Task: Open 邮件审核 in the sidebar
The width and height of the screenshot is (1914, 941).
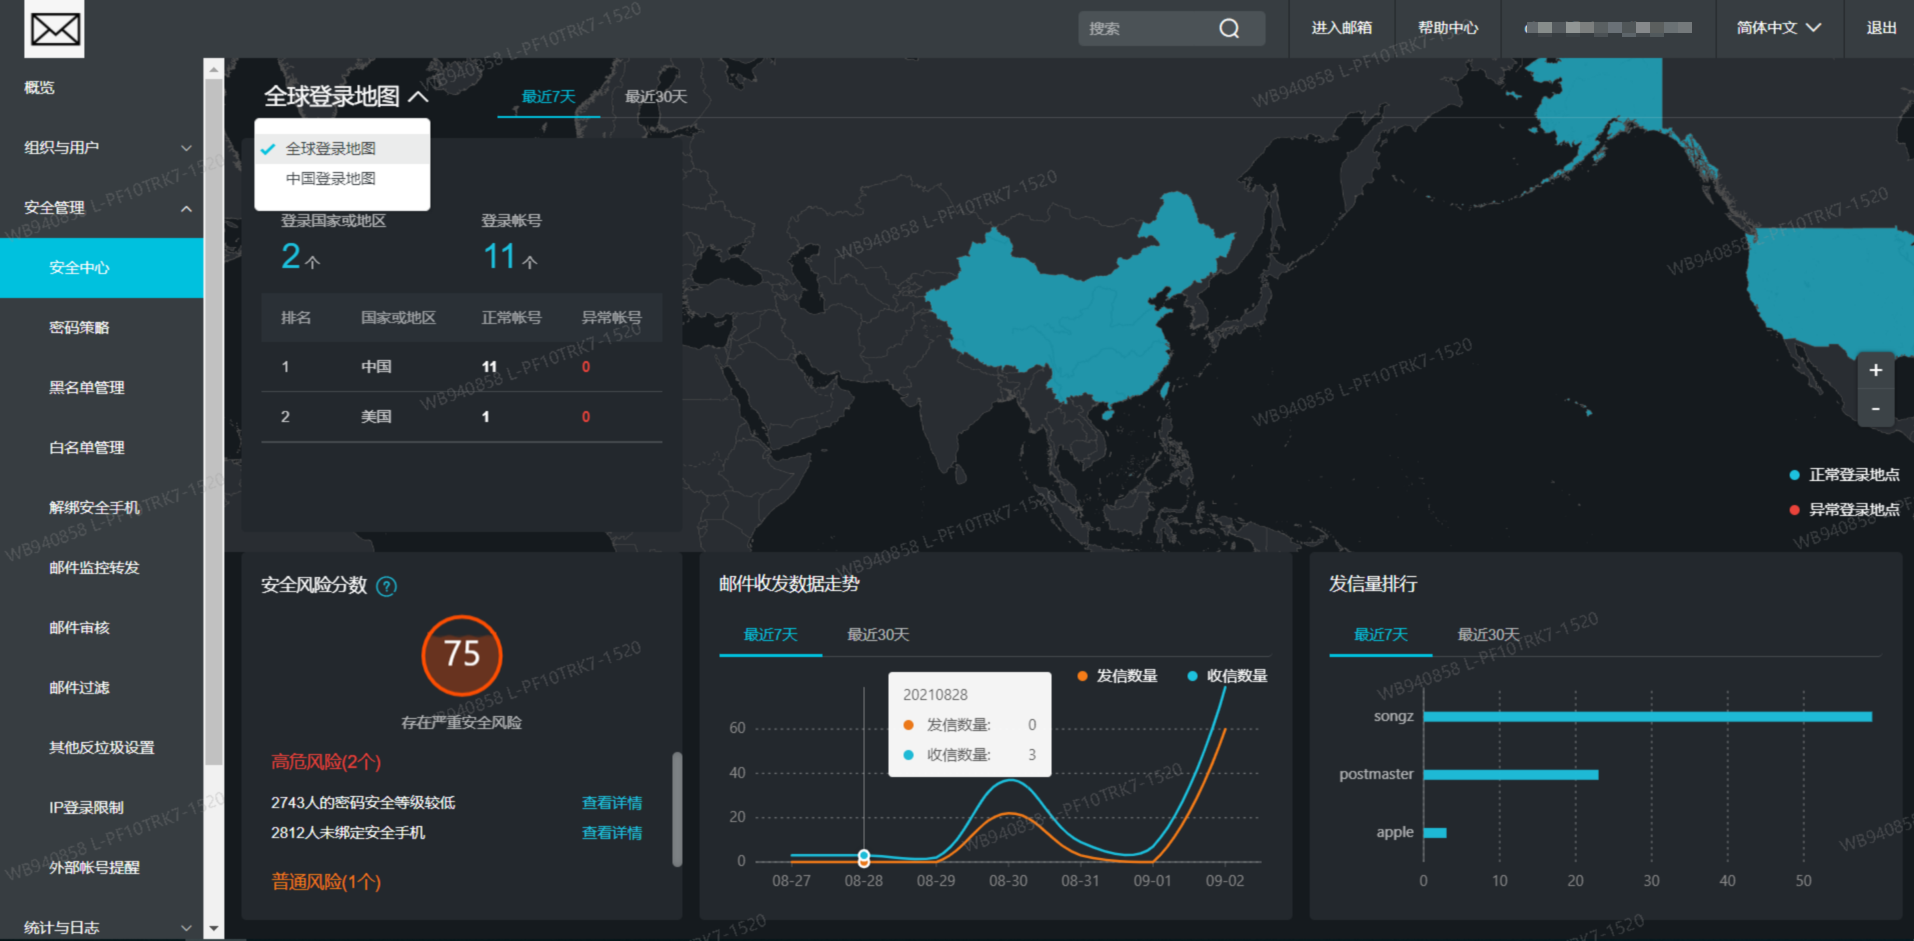Action: [x=79, y=628]
